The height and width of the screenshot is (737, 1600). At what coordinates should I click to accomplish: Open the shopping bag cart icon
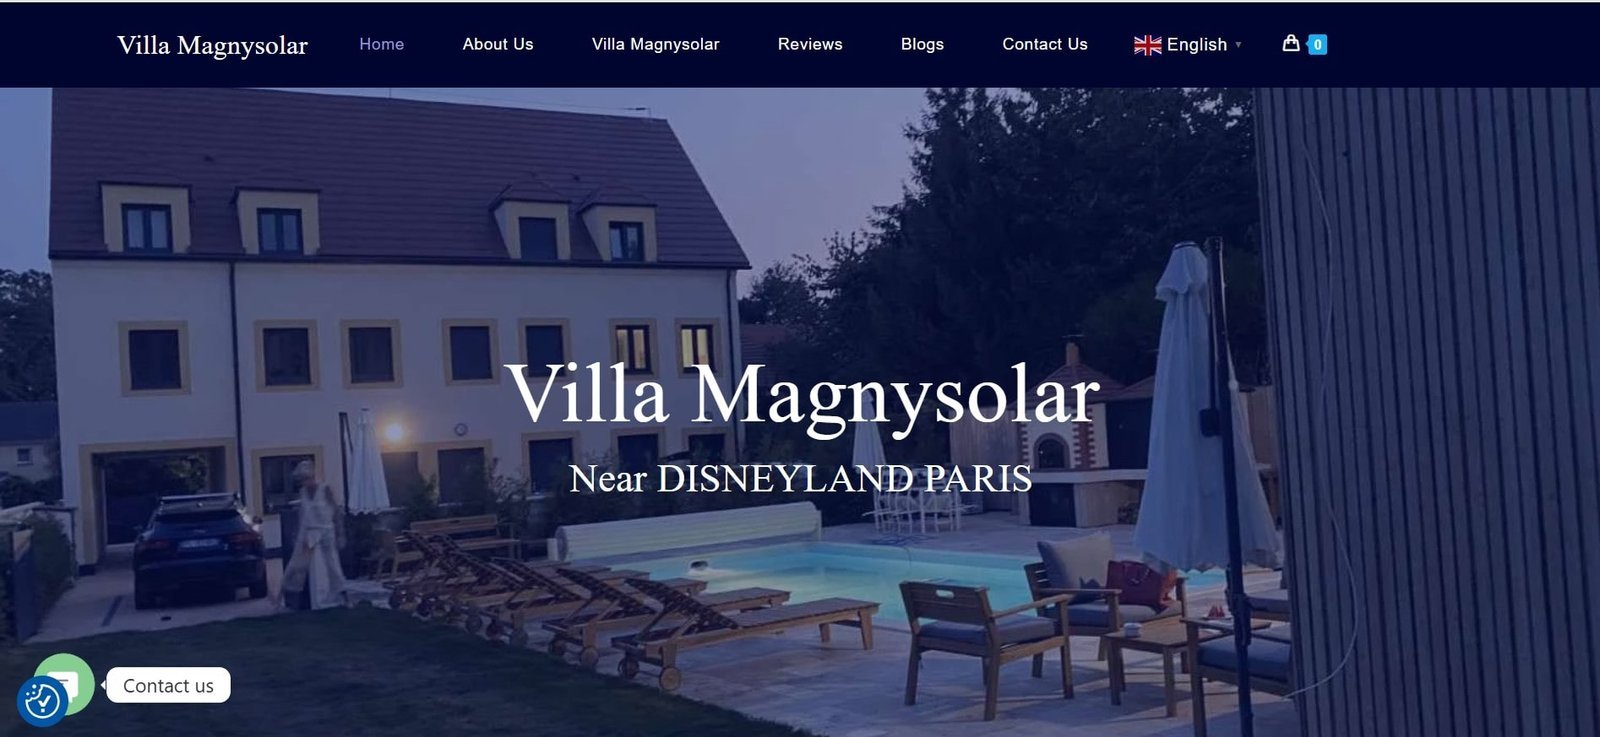coord(1291,43)
